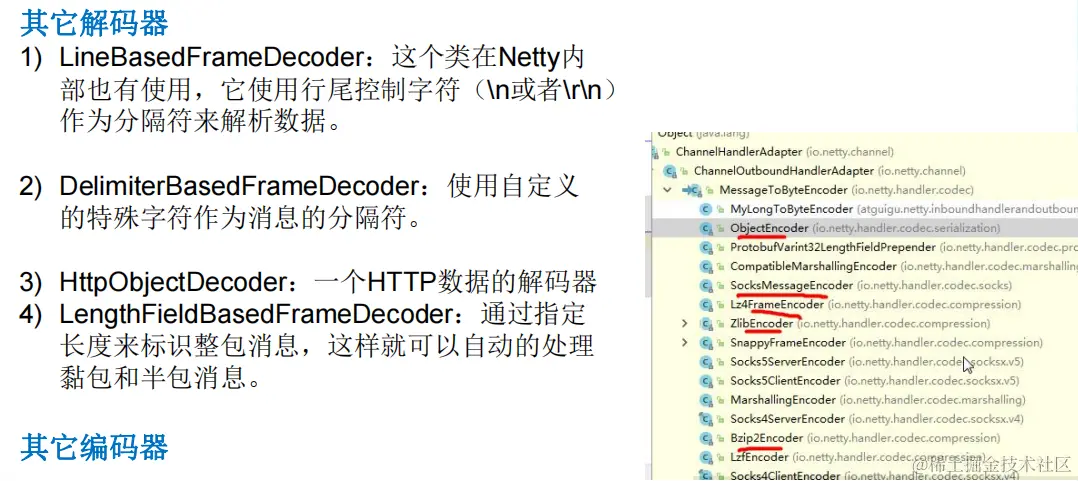Select the SnappyFrameEncoder class name
The width and height of the screenshot is (1078, 481).
[788, 342]
